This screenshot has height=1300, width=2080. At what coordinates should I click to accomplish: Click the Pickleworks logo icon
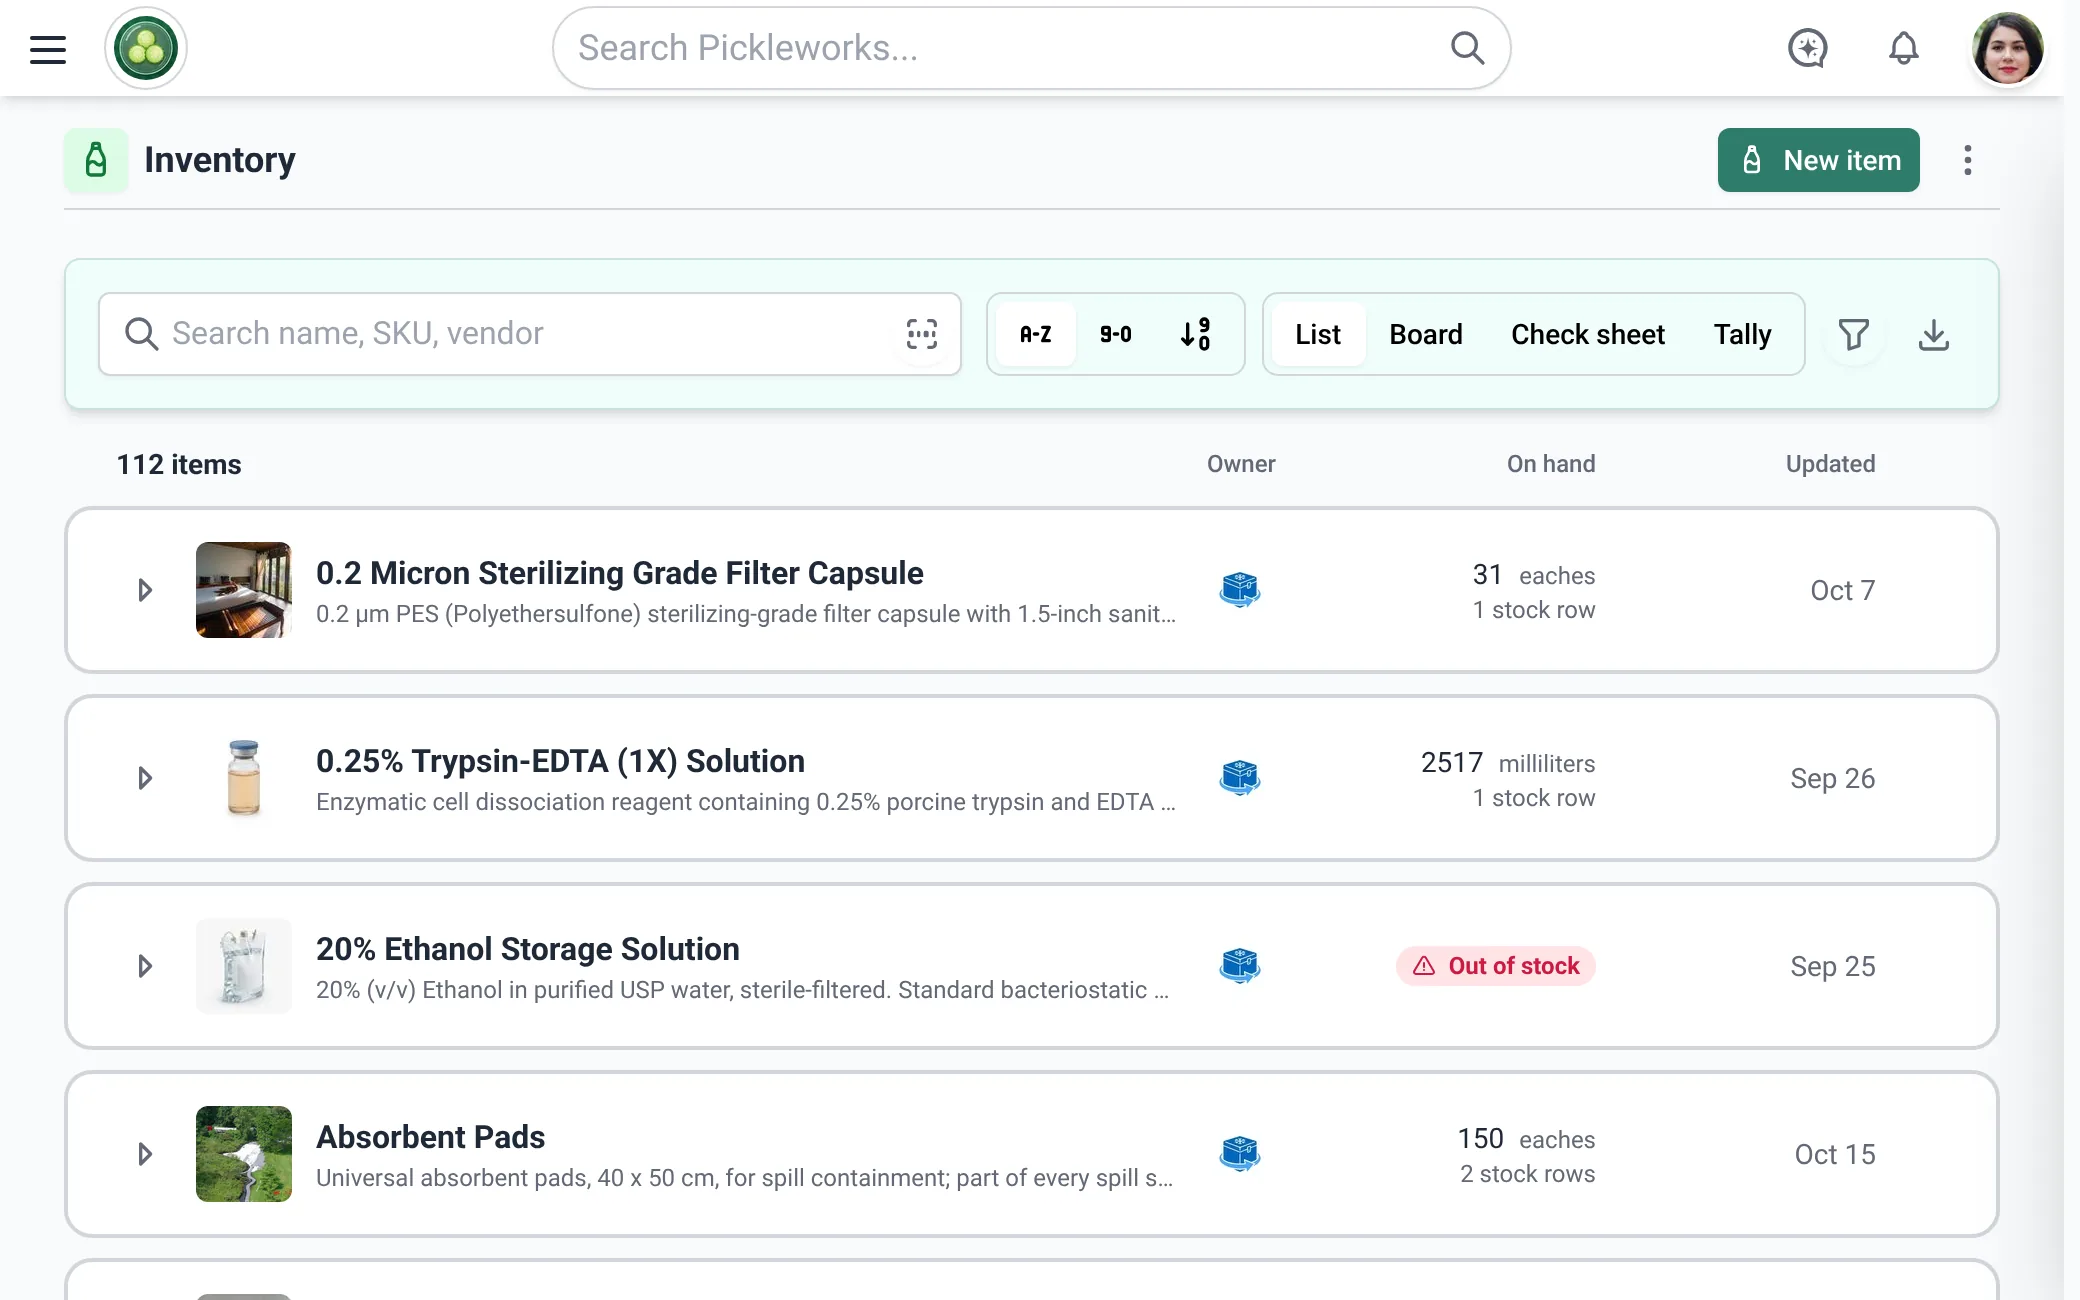pyautogui.click(x=146, y=48)
